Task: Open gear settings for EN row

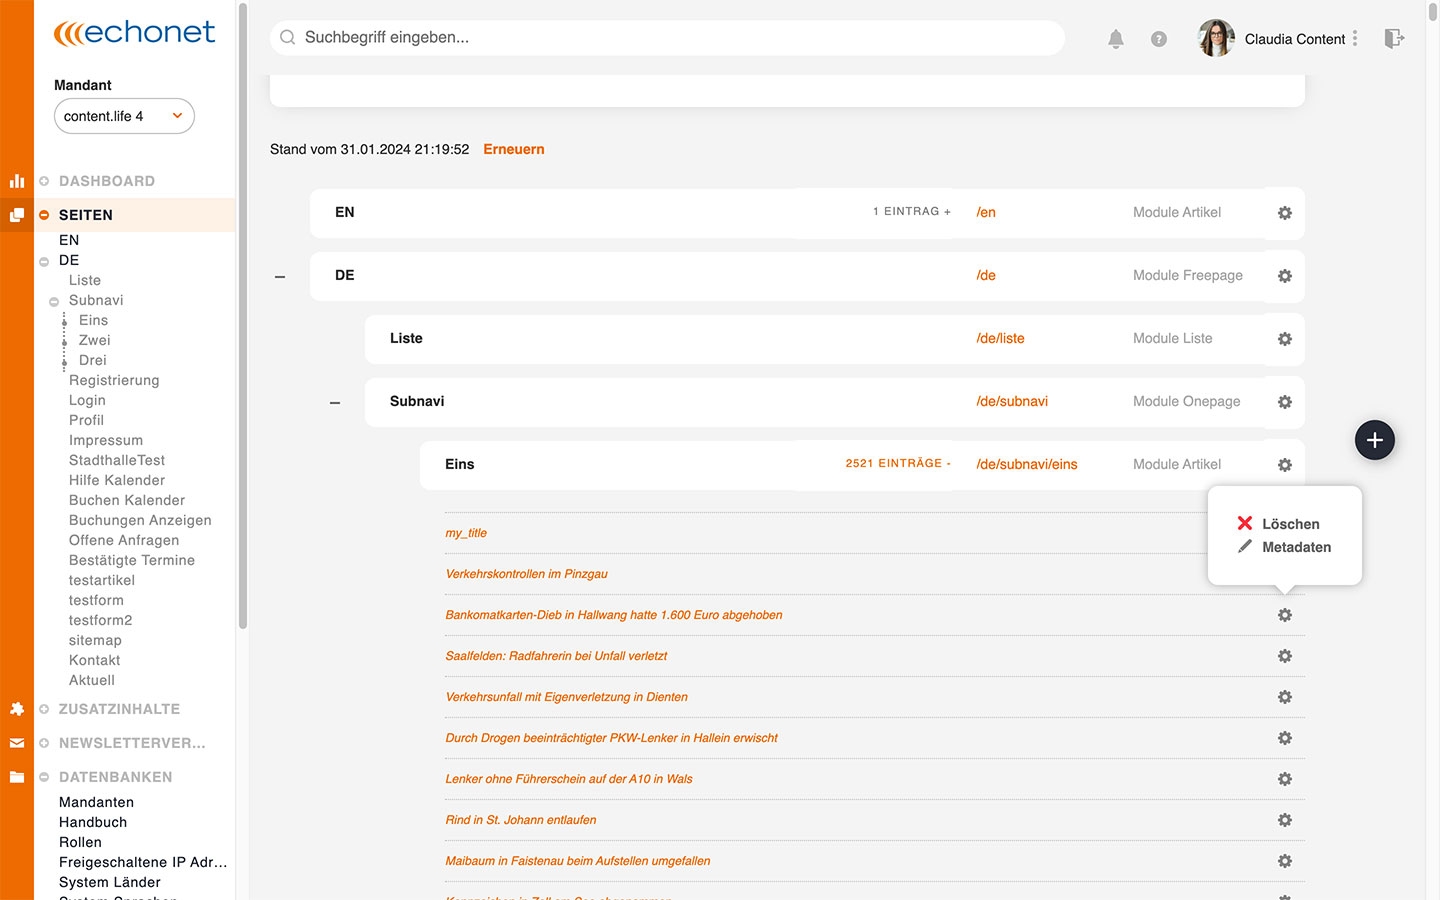Action: (x=1285, y=213)
